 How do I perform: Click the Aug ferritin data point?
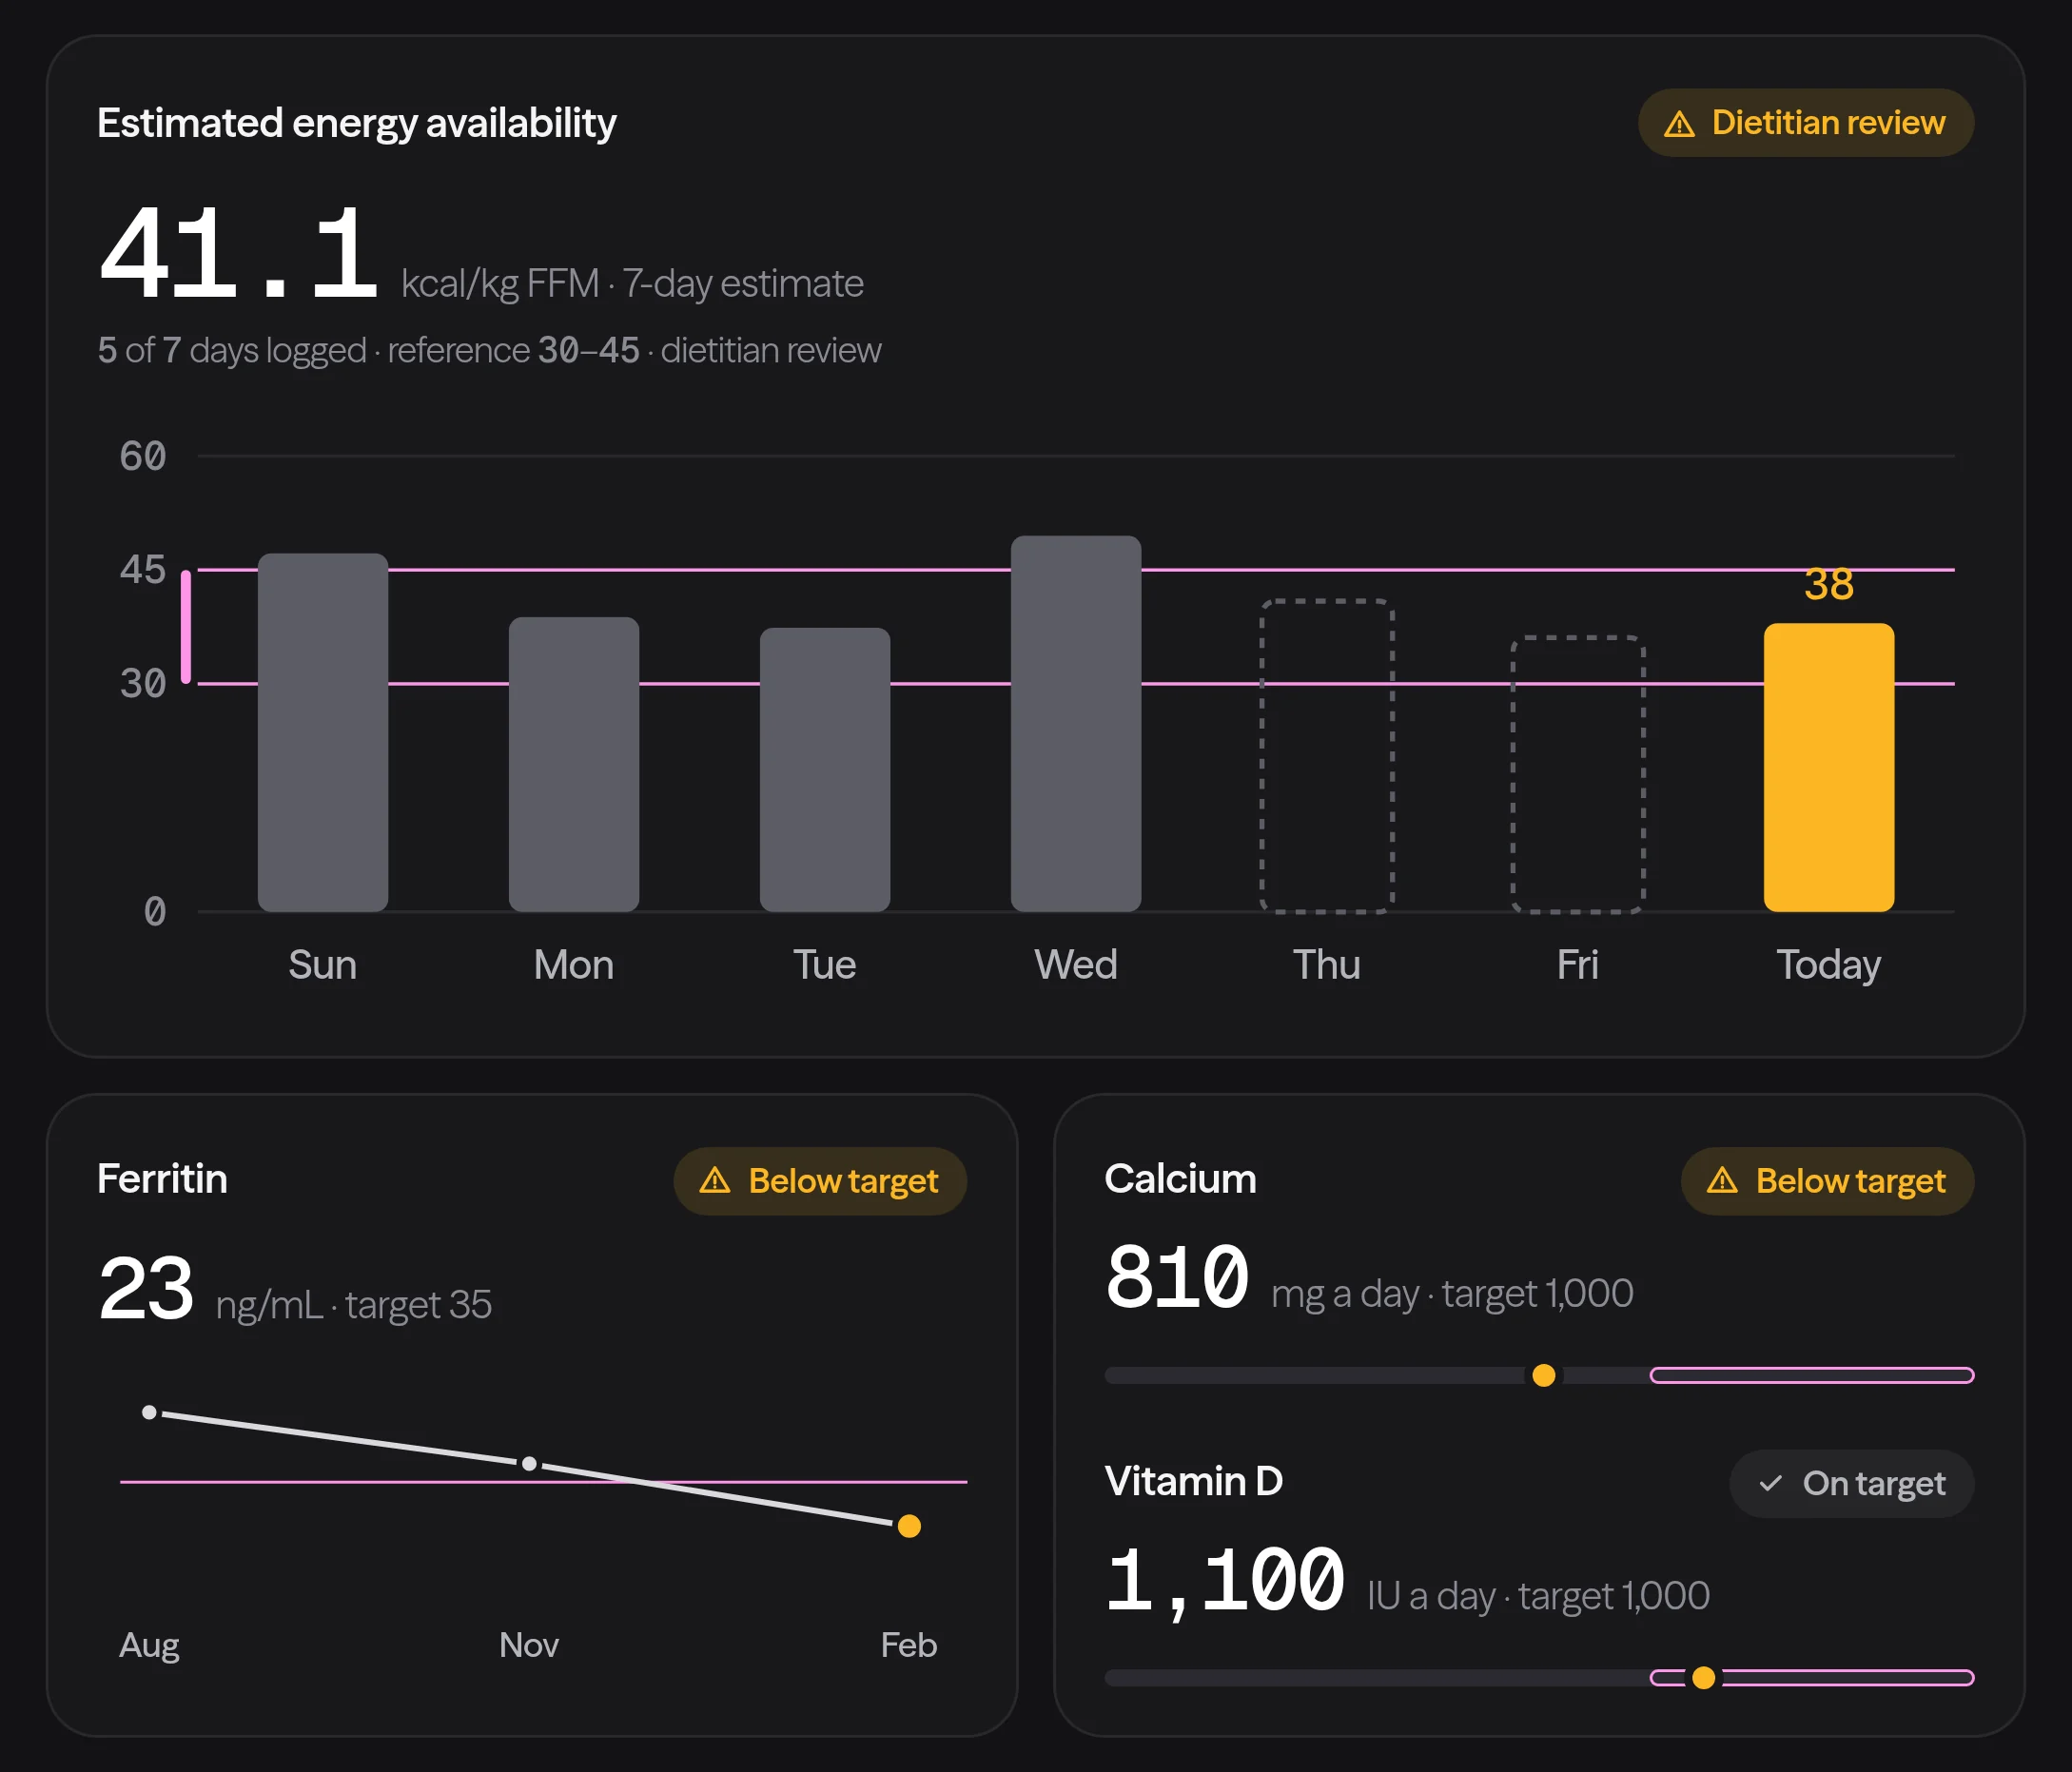pos(149,1412)
